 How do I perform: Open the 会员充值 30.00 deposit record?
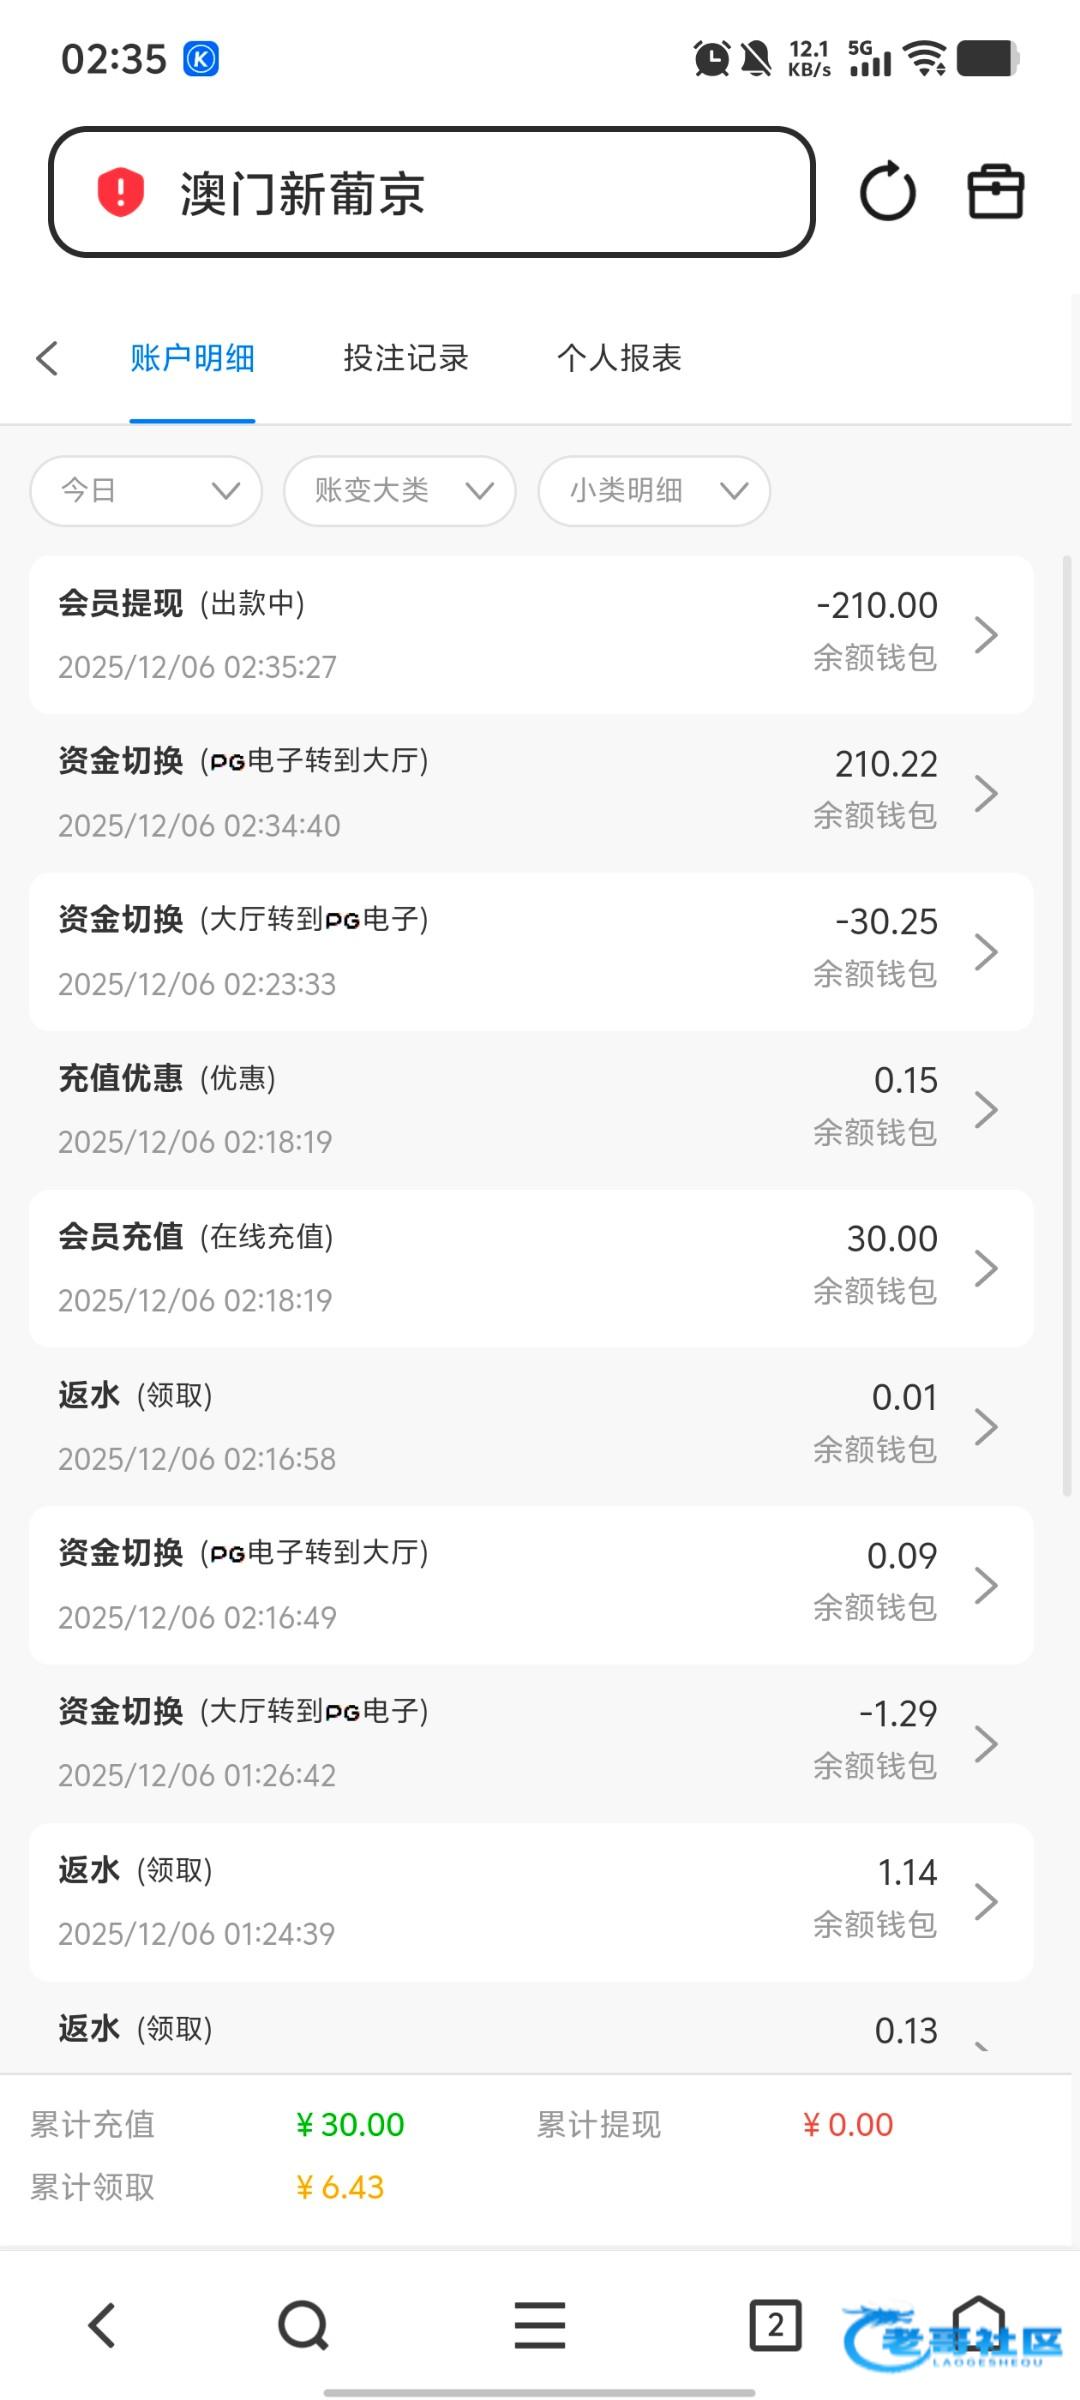pos(531,1268)
